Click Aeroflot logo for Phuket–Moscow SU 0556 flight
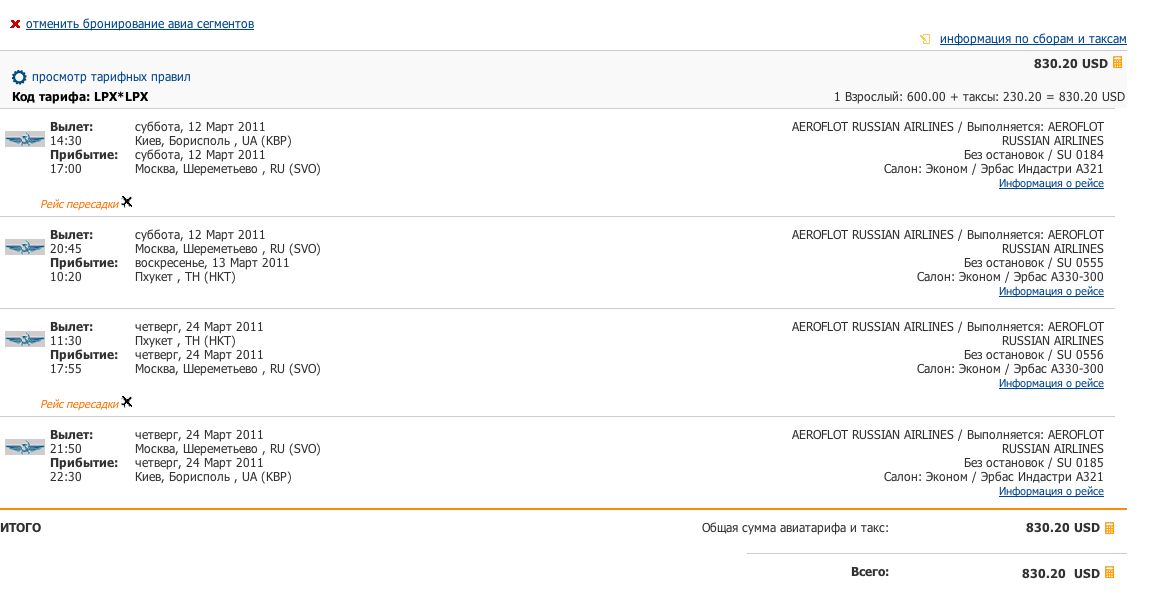Screen dimensions: 1156x610 25,340
